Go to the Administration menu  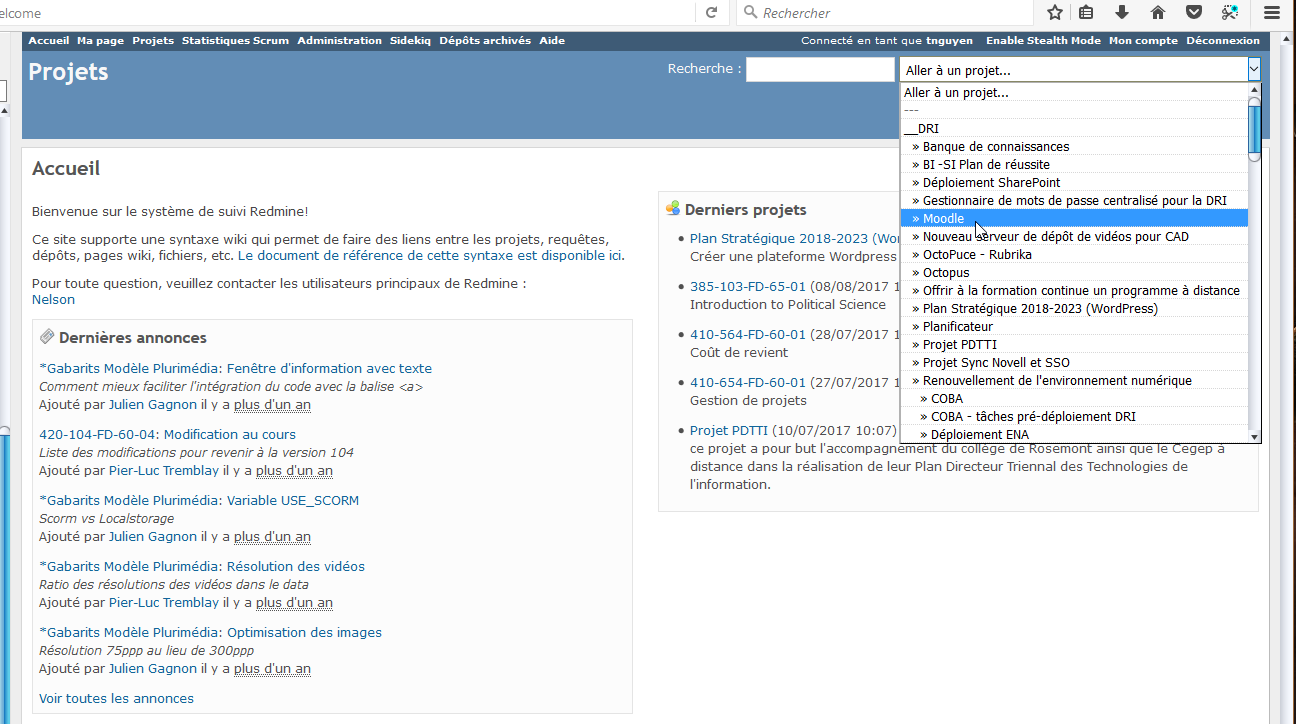pos(339,41)
